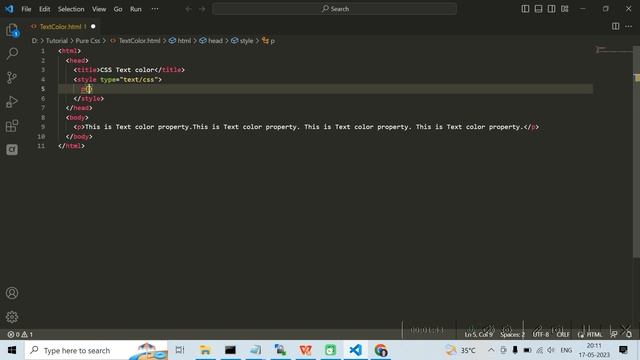640x360 pixels.
Task: Open the Explorer view in the activity bar
Action: point(12,30)
